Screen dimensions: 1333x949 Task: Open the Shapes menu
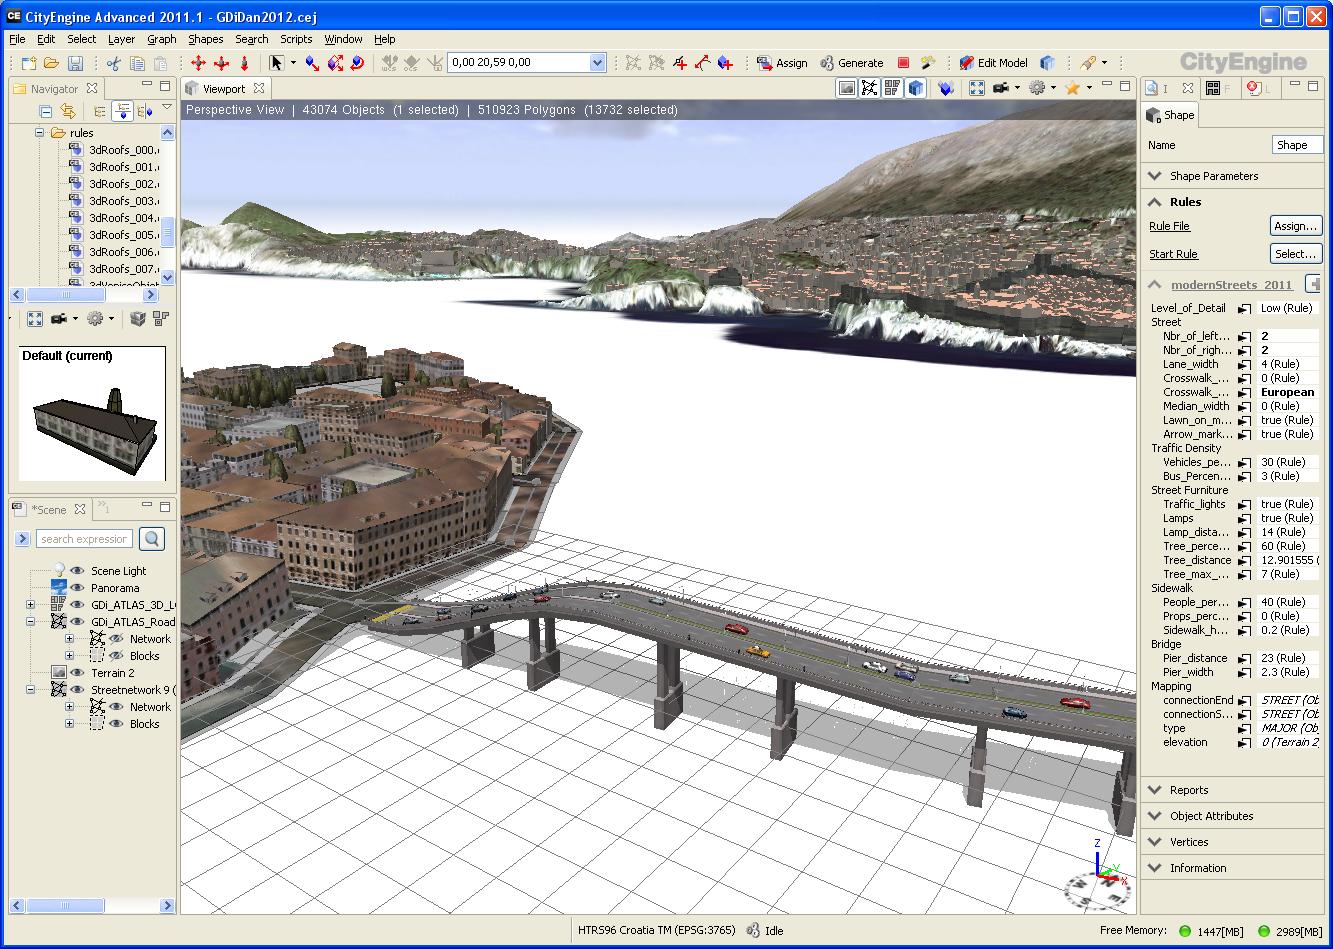tap(206, 39)
